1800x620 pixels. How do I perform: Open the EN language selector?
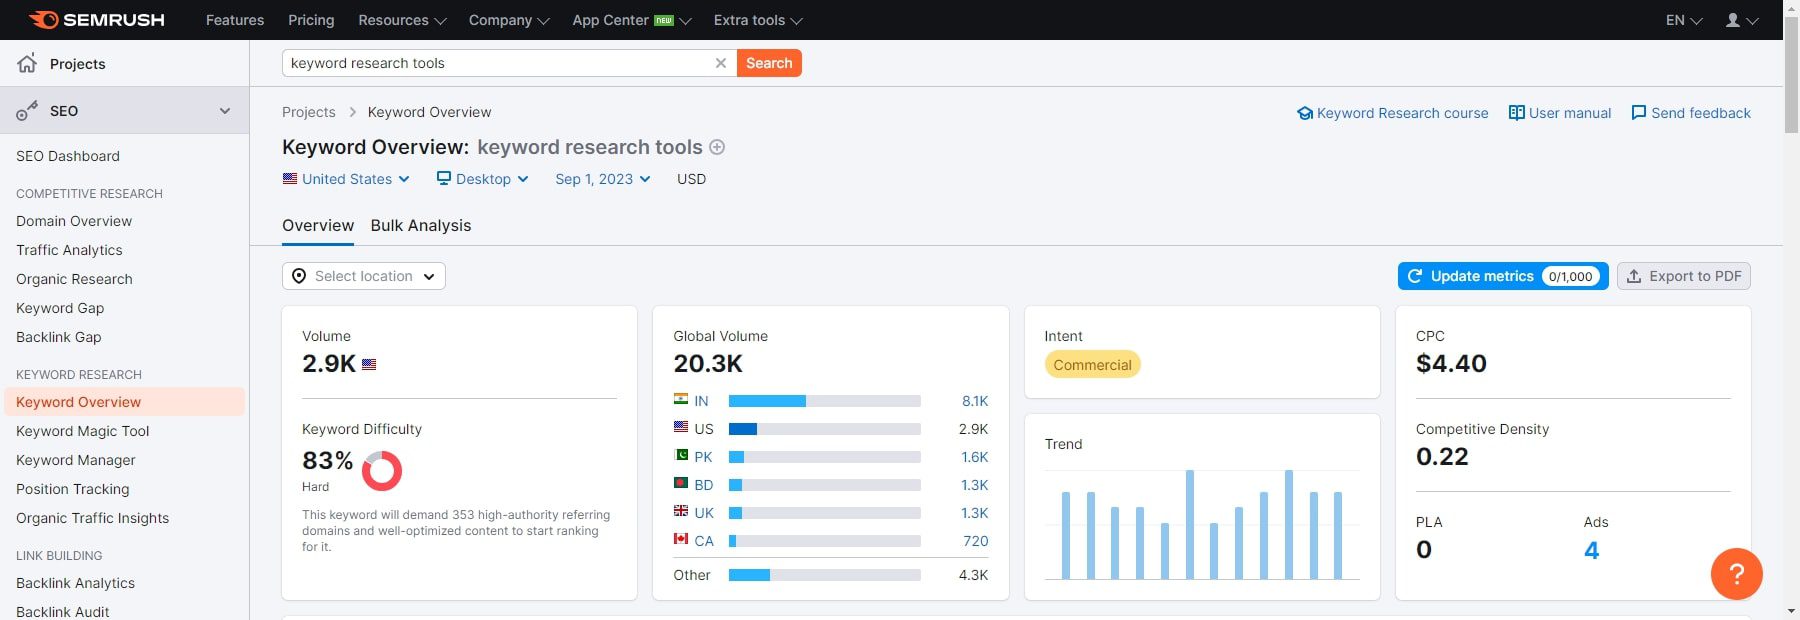1684,20
